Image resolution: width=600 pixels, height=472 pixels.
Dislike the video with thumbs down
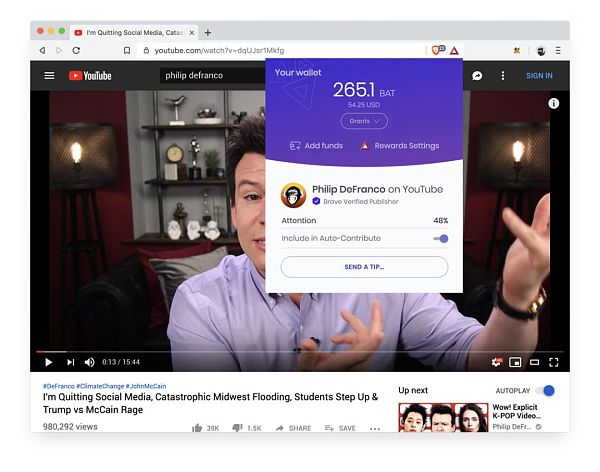[238, 428]
